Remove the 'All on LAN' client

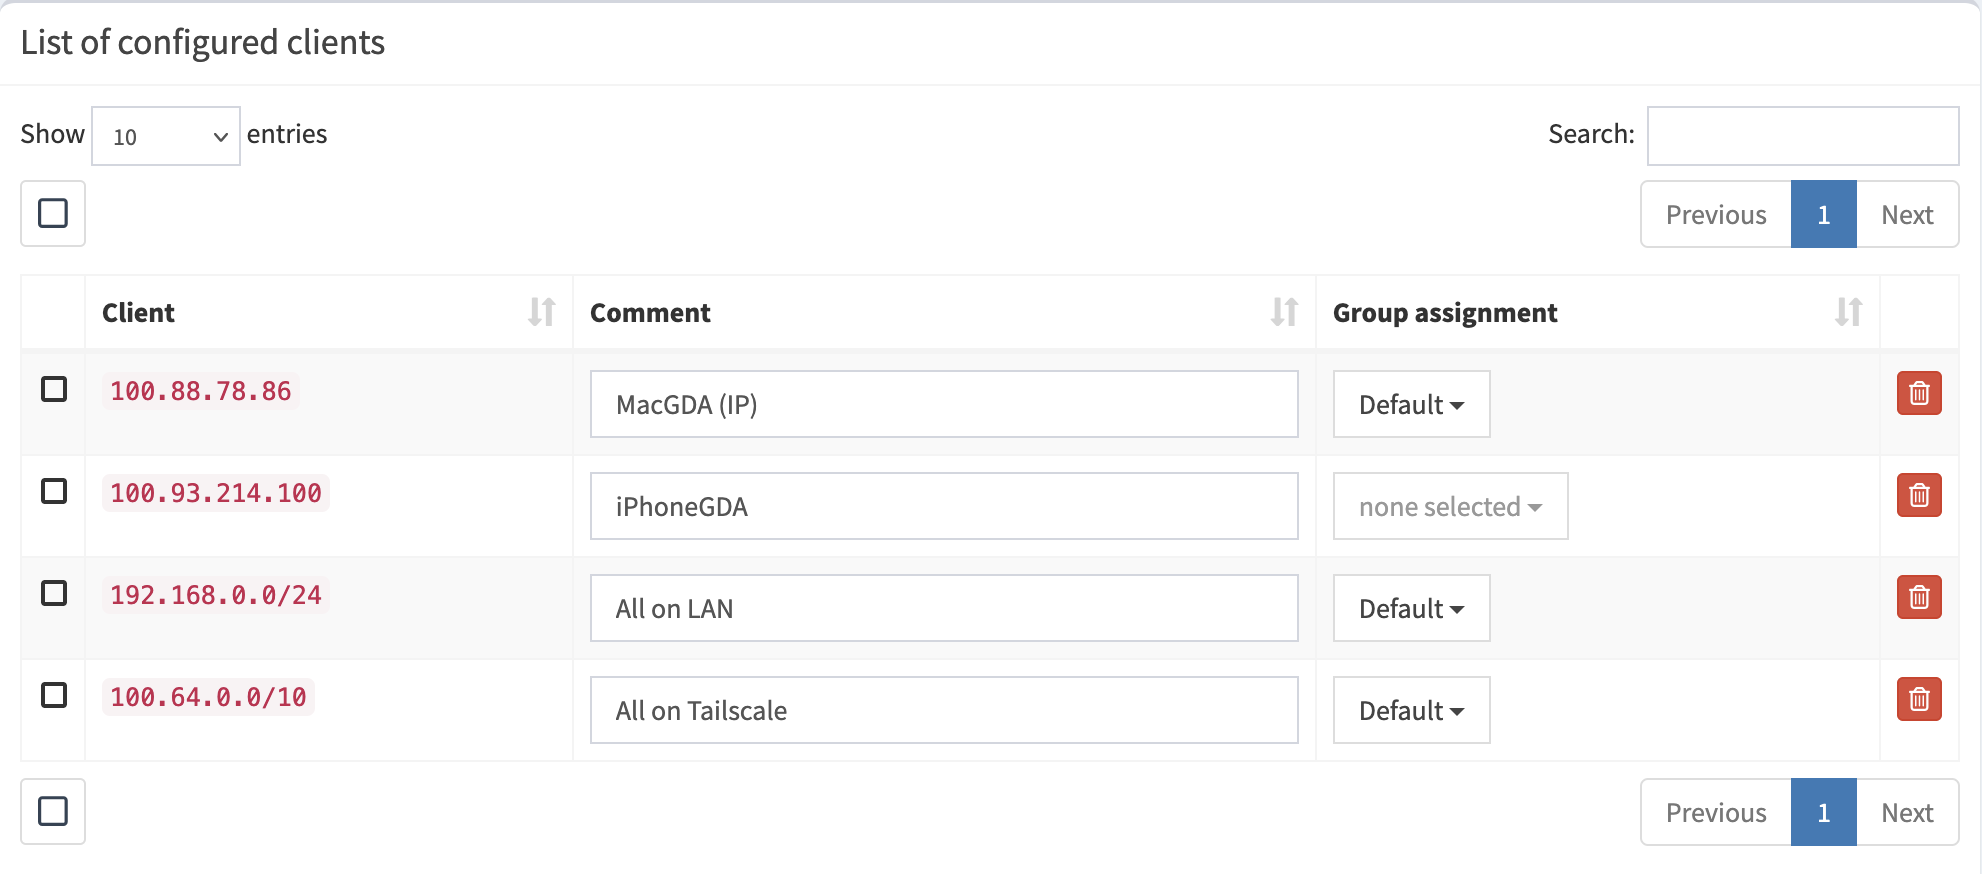[1918, 597]
